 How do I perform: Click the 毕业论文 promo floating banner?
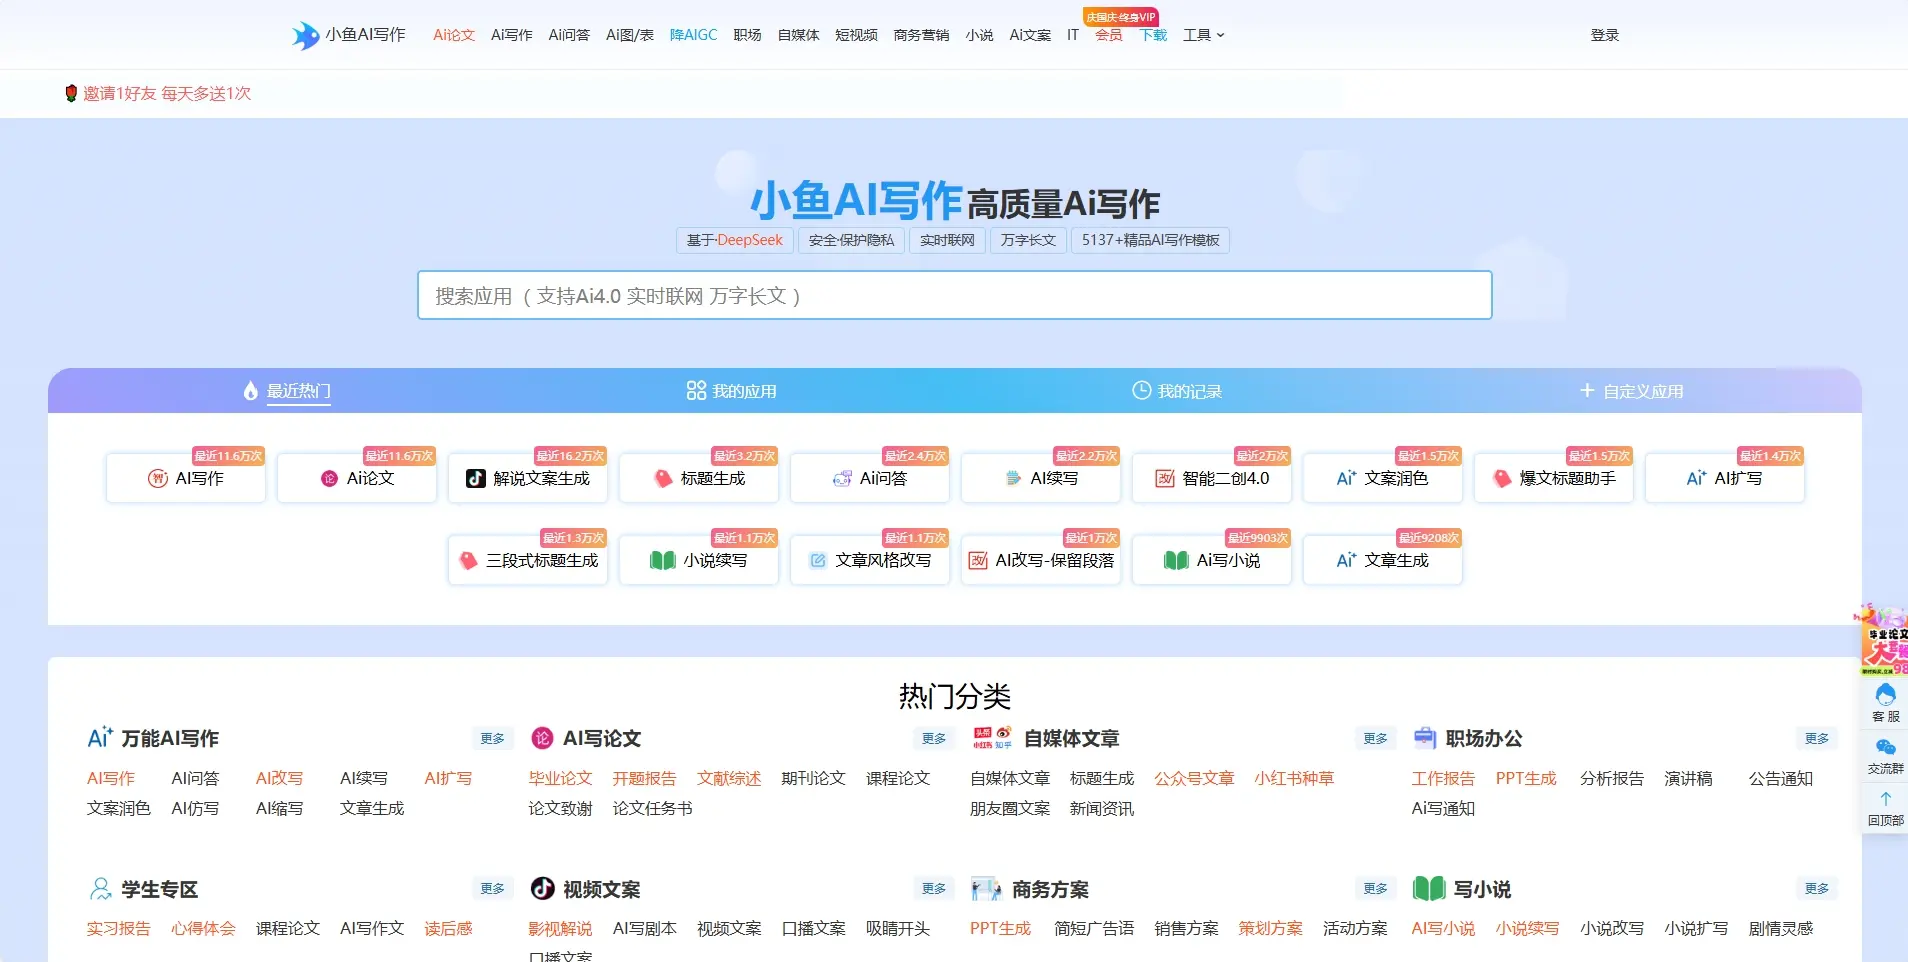click(x=1885, y=640)
